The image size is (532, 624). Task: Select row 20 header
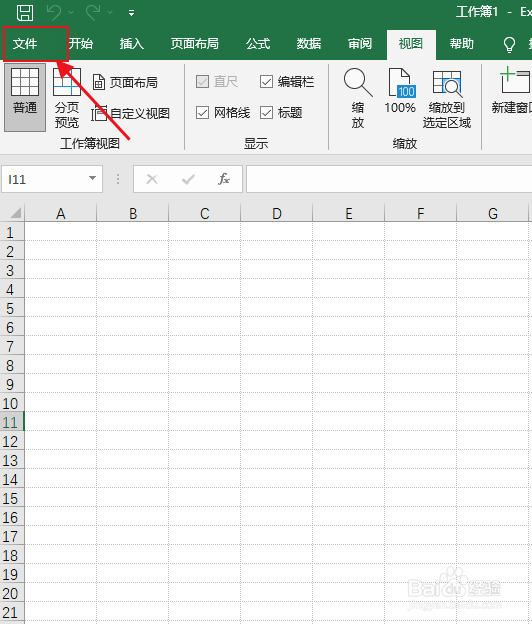(x=12, y=593)
